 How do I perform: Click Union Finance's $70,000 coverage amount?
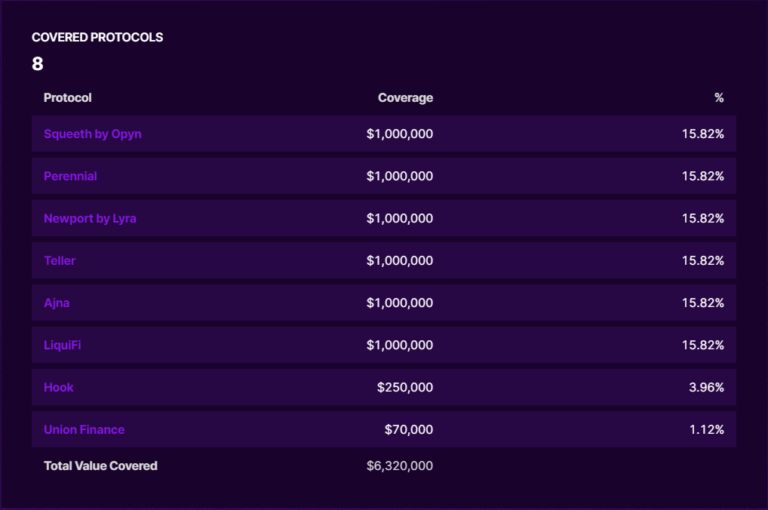click(x=408, y=430)
